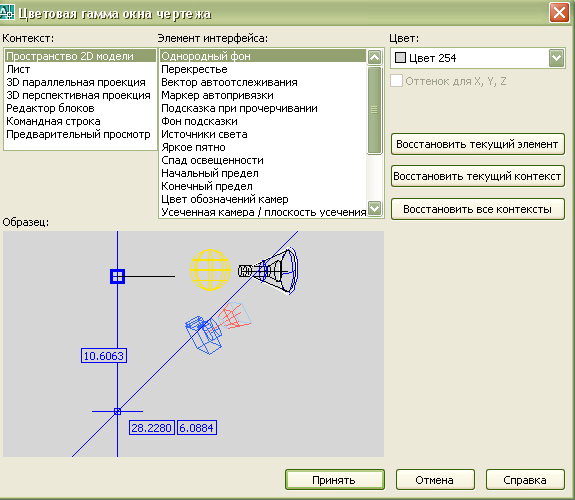This screenshot has height=500, width=575.
Task: Toggle Оттенок для X, Y, Z checkbox
Action: [396, 81]
